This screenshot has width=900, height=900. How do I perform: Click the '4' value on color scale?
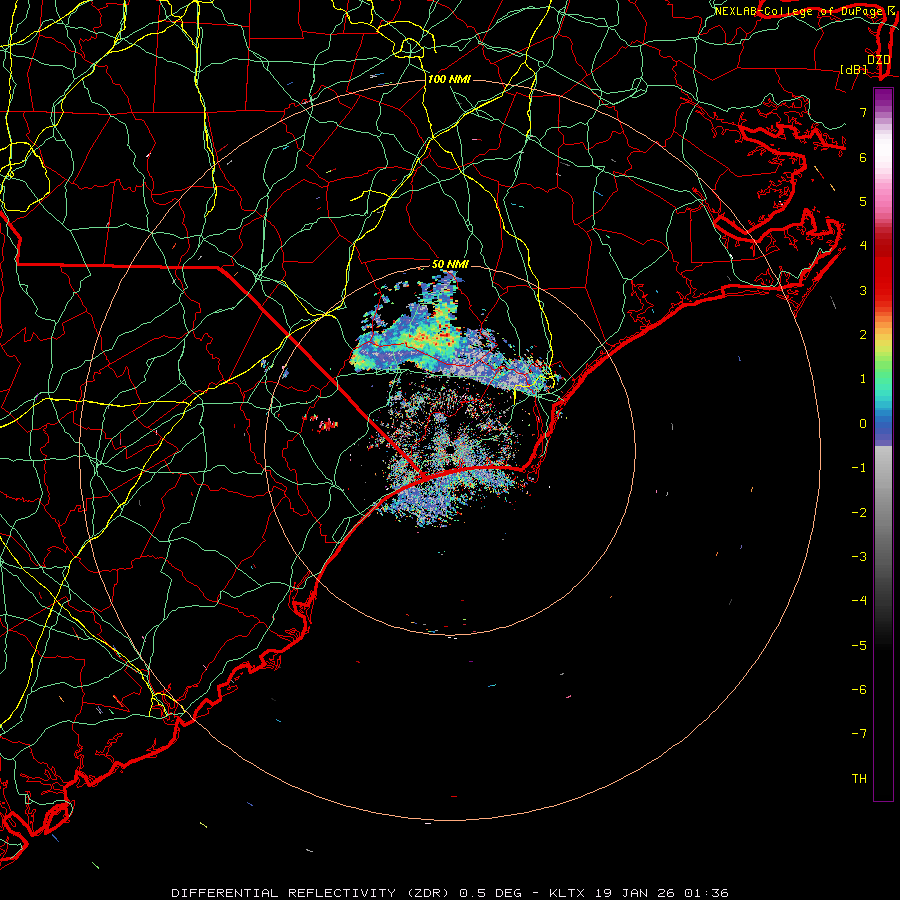click(863, 246)
